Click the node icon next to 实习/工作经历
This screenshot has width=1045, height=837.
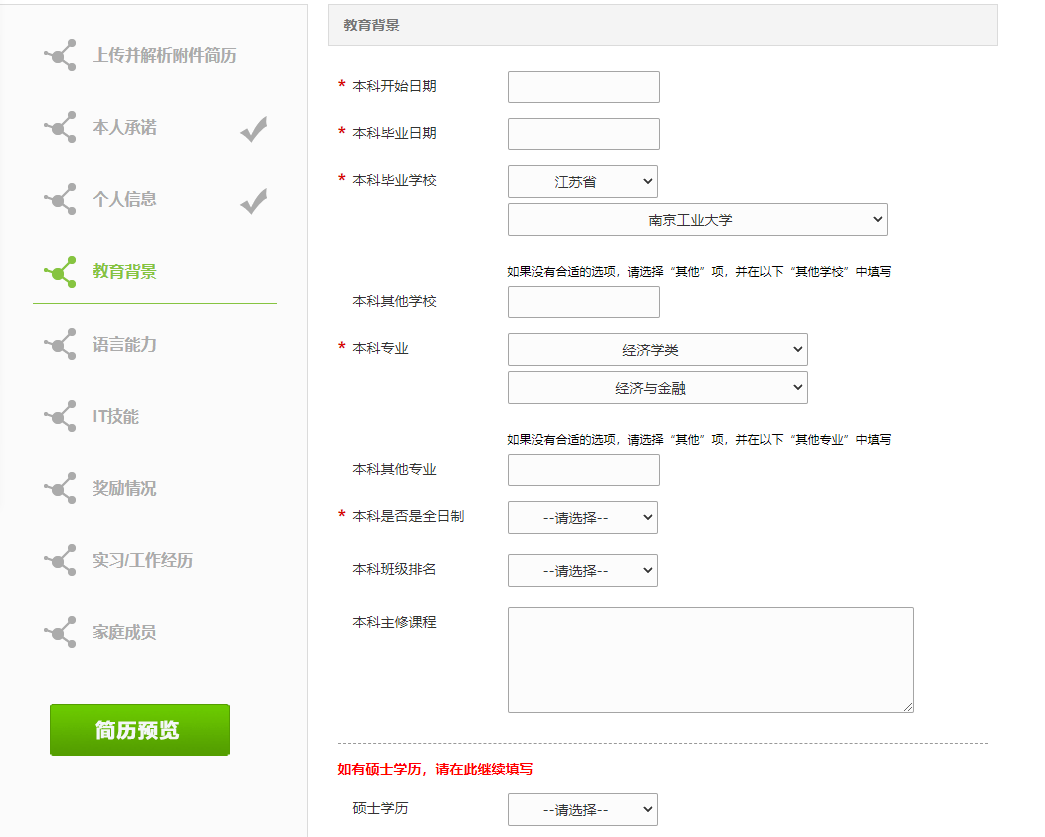61,560
